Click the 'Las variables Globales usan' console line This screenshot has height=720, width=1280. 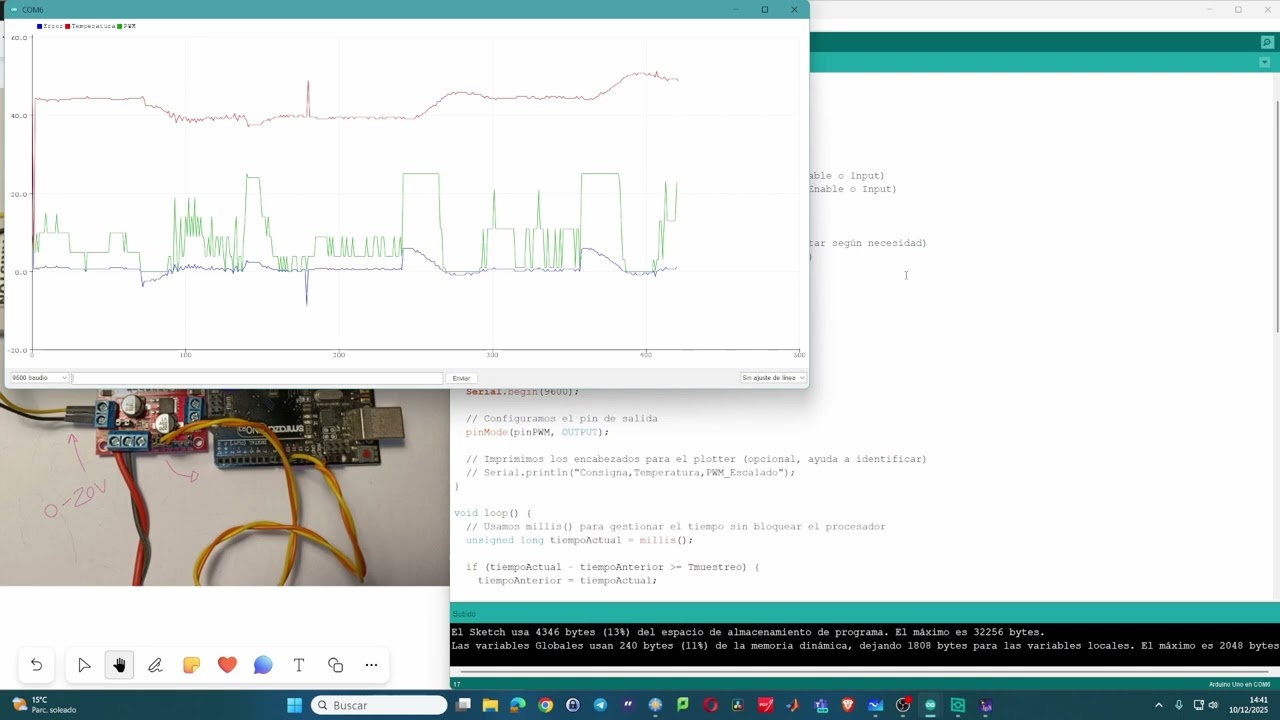point(865,645)
